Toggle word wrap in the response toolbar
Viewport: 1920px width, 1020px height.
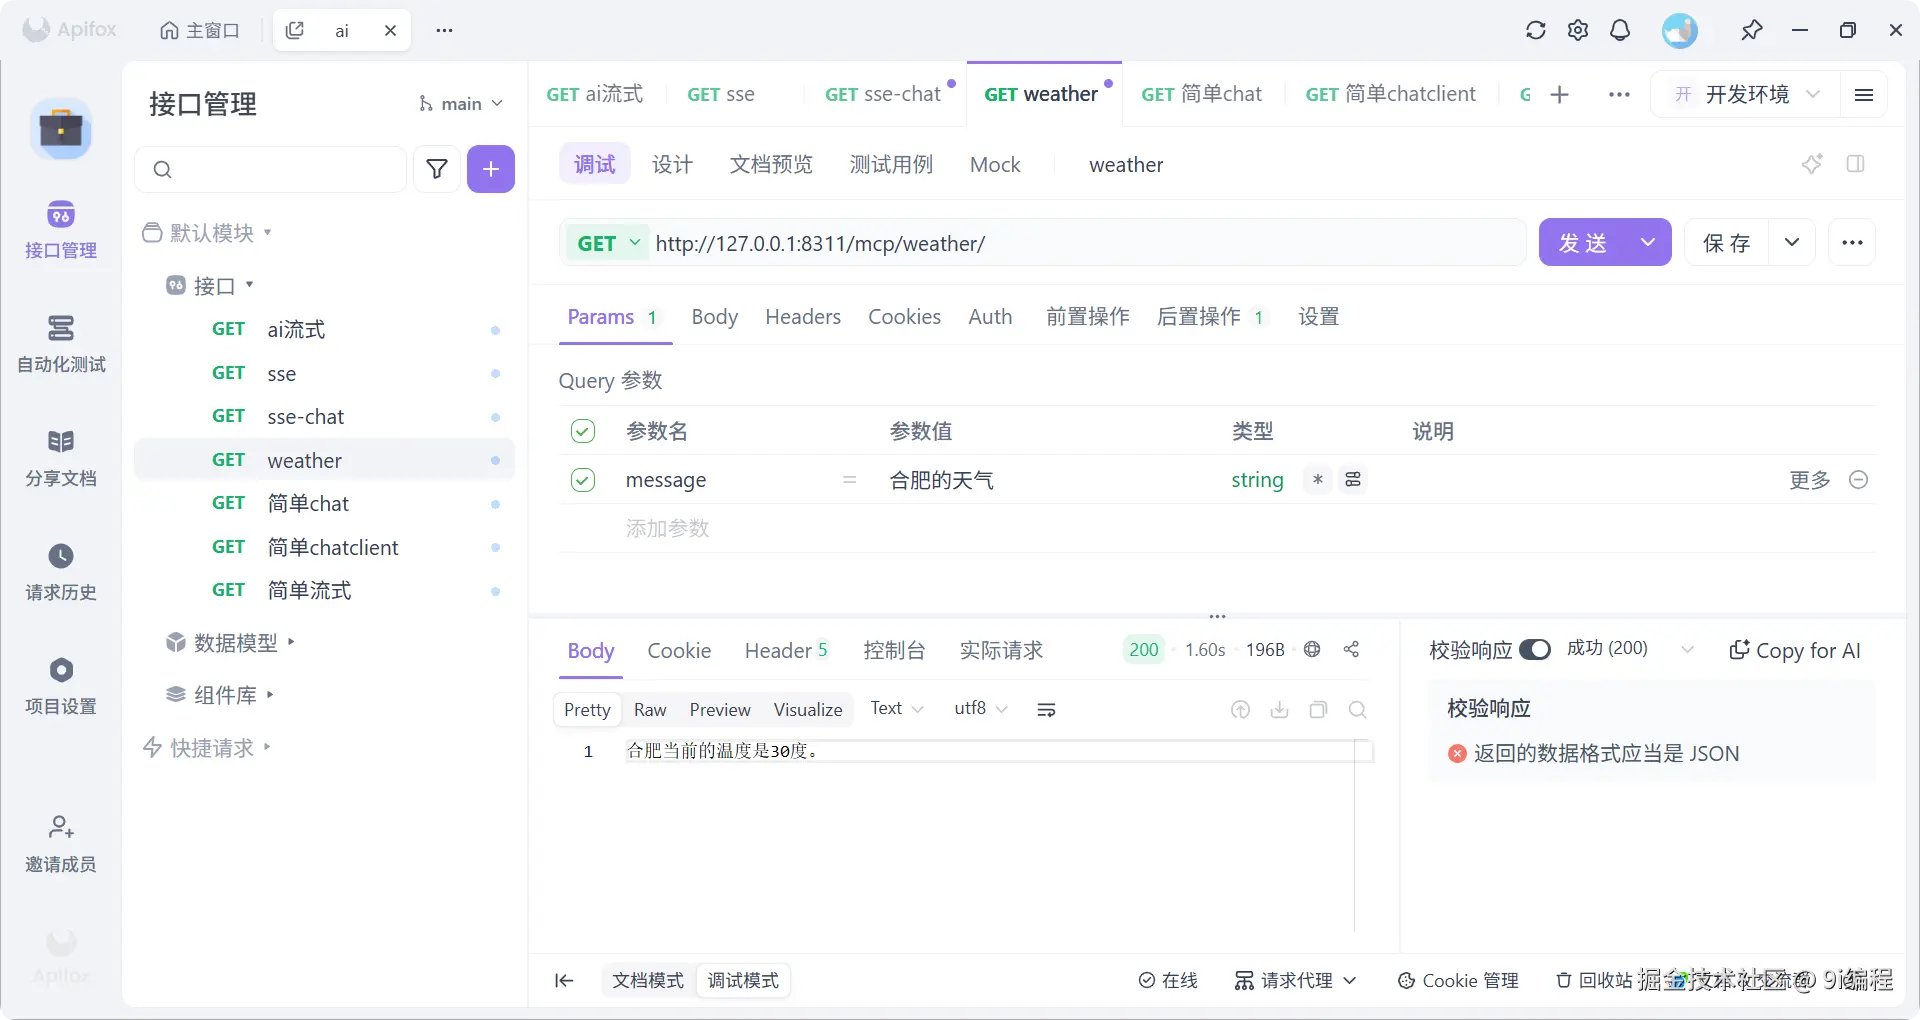(1046, 710)
